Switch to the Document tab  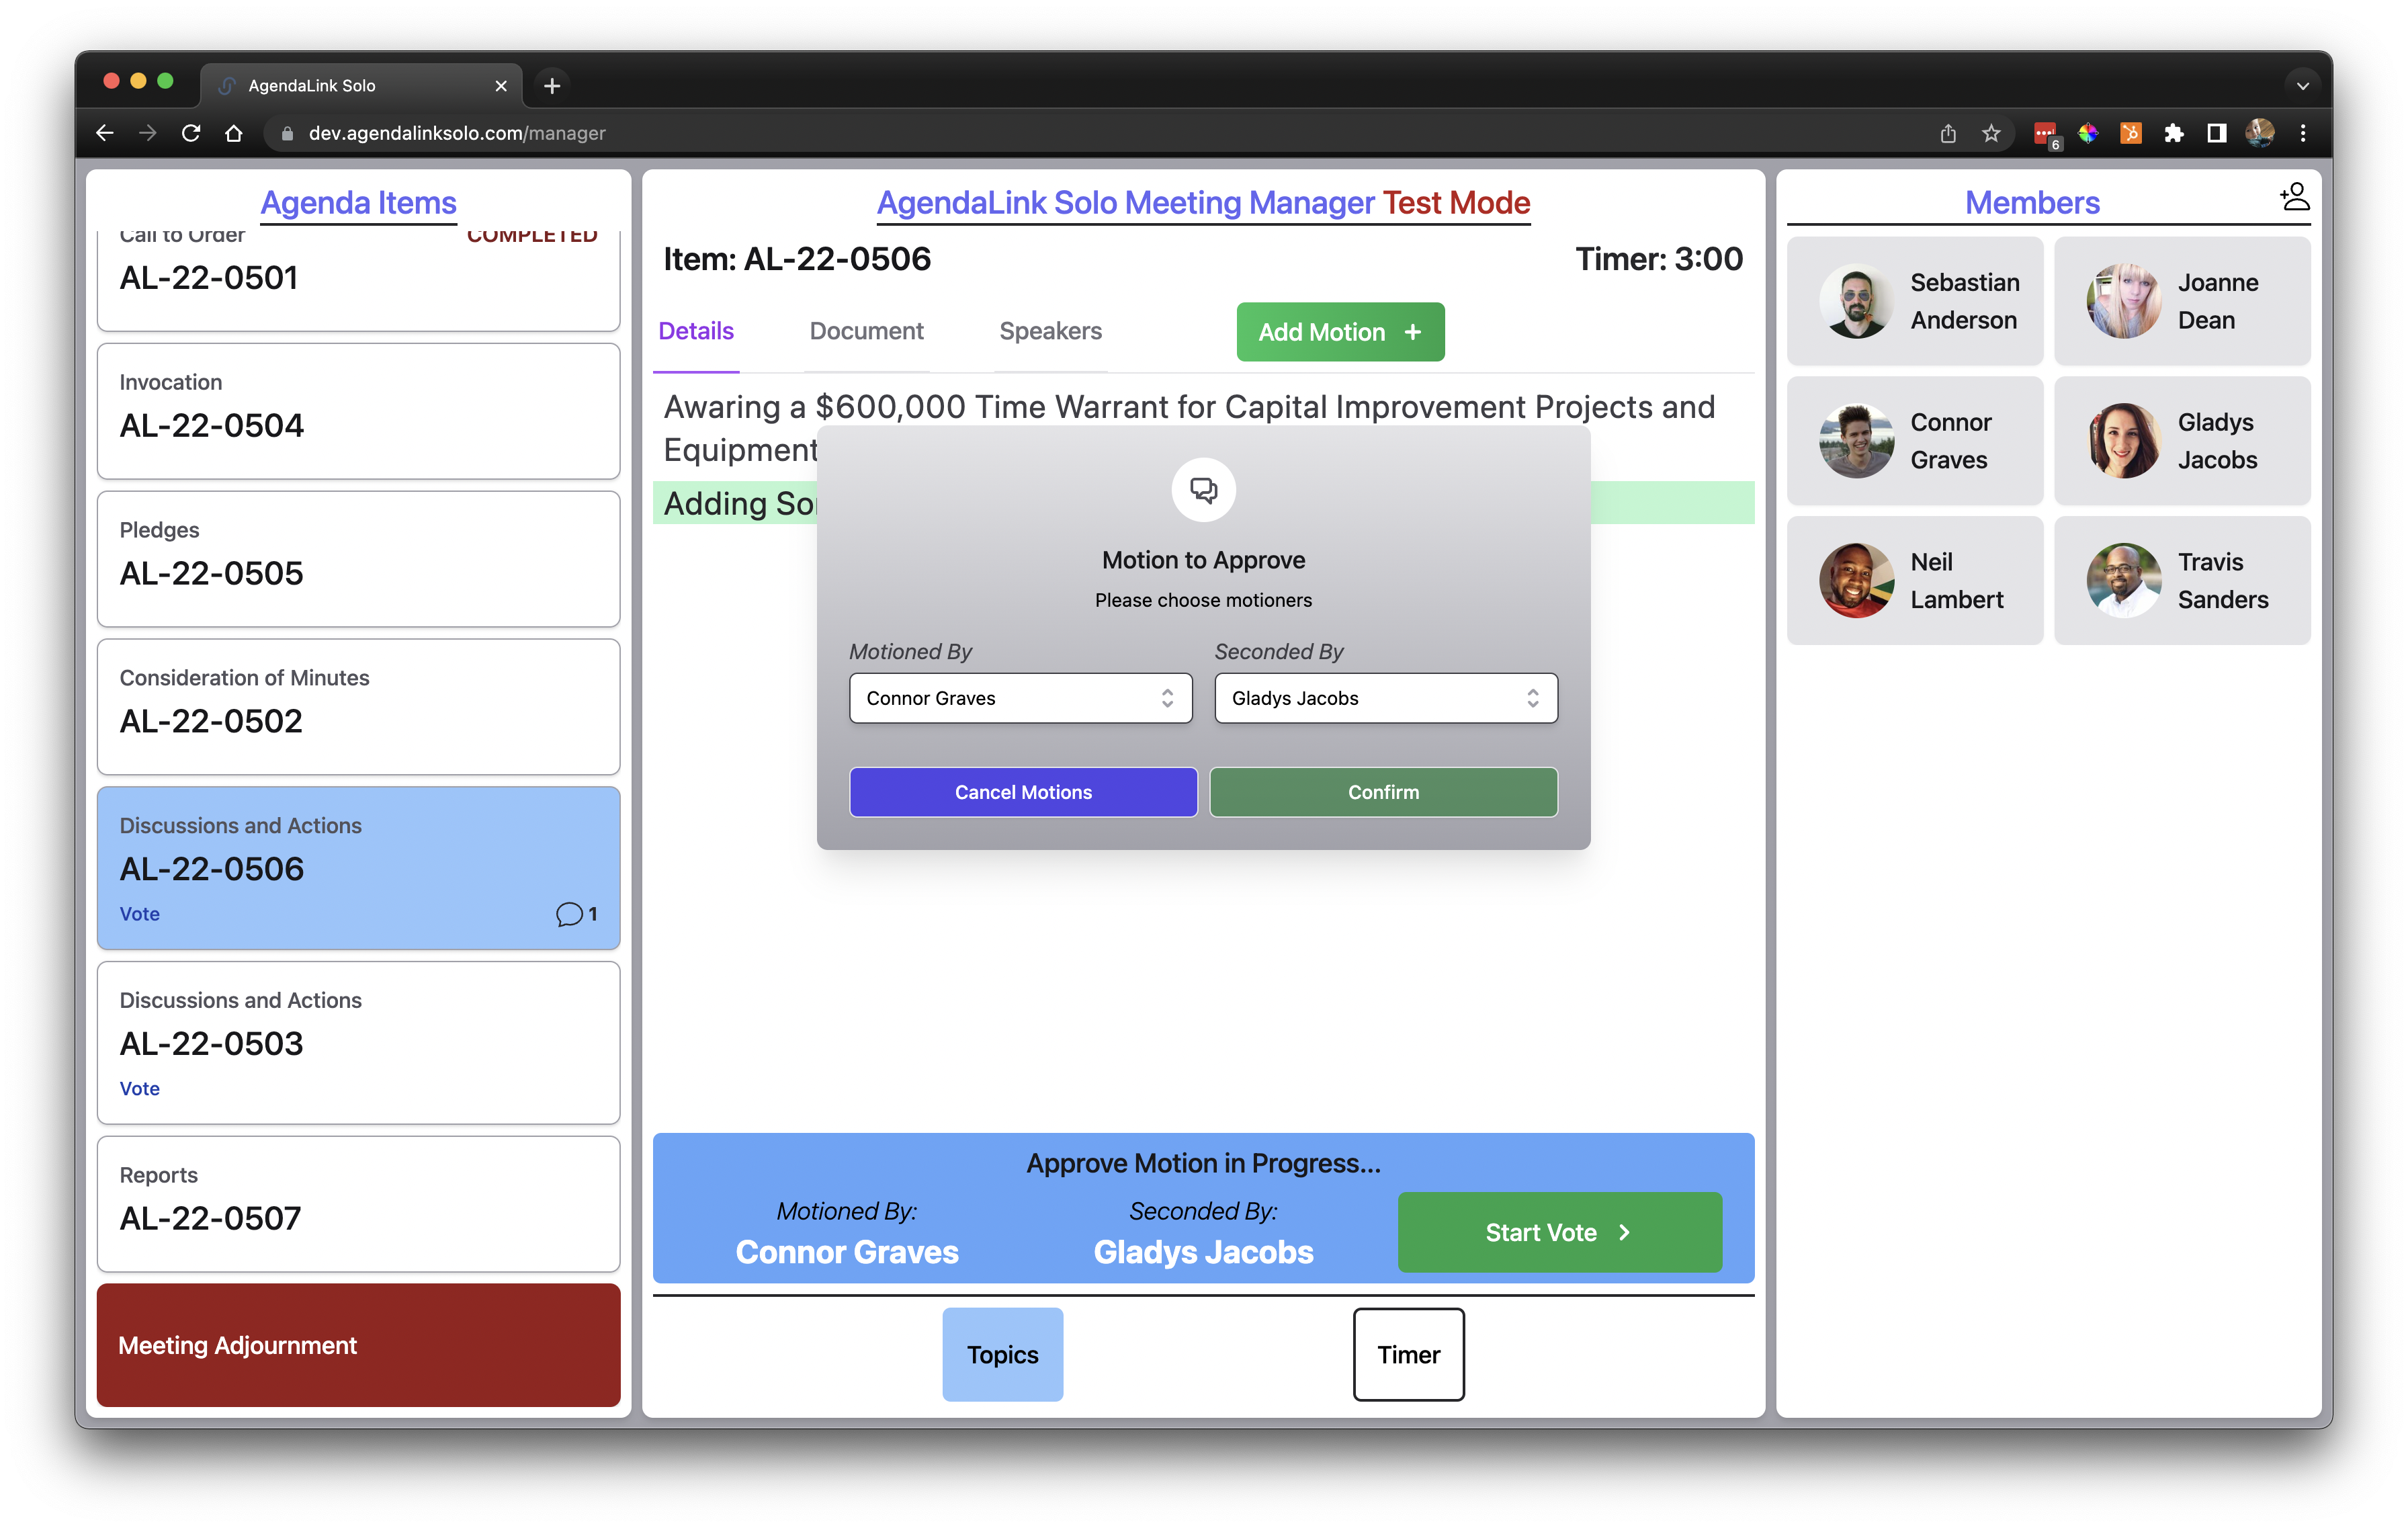866,331
